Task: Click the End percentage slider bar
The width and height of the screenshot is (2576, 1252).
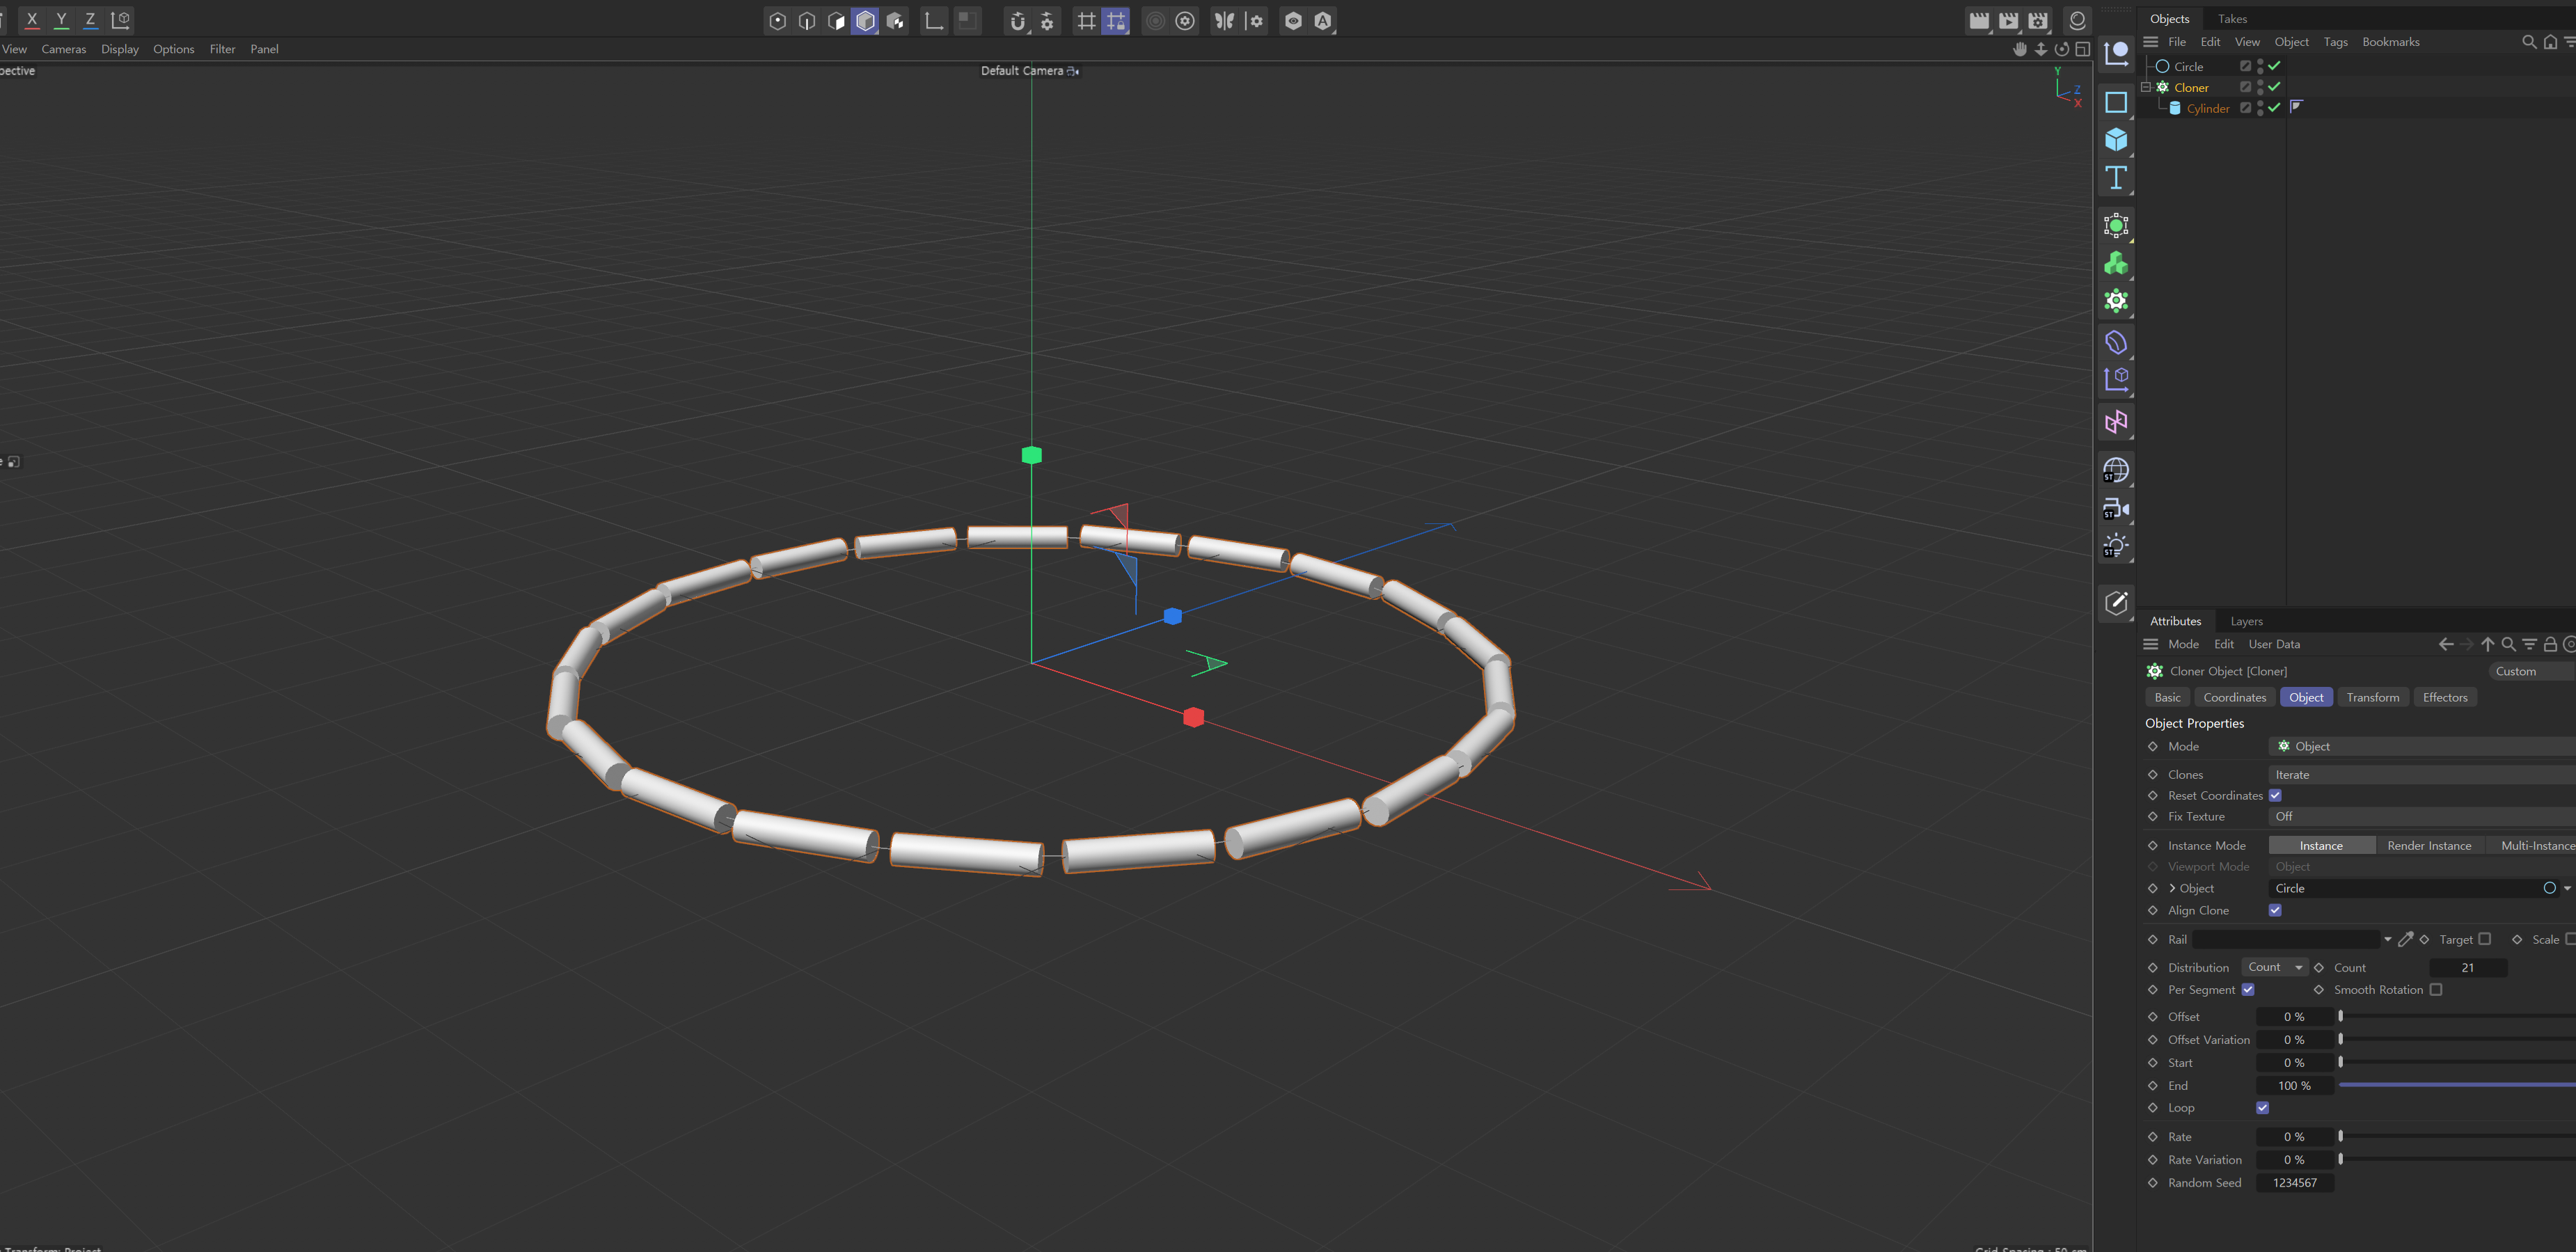Action: [x=2457, y=1084]
